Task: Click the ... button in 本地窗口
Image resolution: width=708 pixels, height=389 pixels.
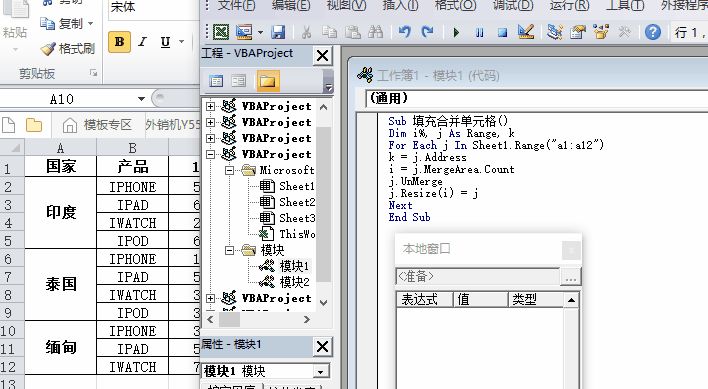Action: (x=570, y=277)
